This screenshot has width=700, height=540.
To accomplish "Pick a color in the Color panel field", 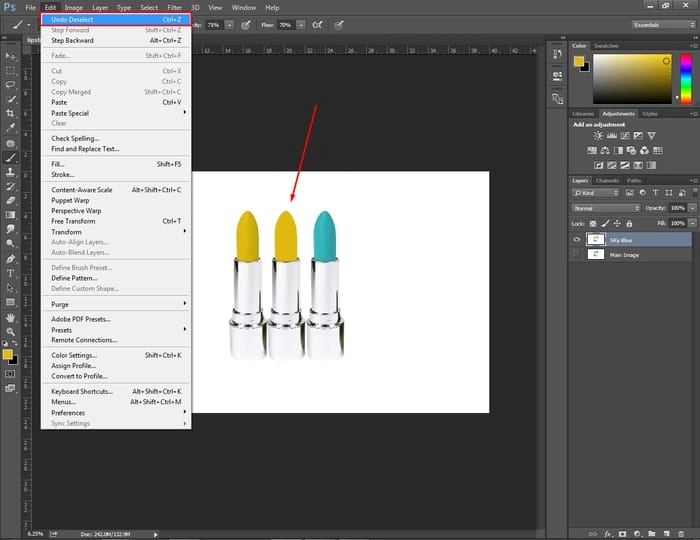I will [x=632, y=79].
